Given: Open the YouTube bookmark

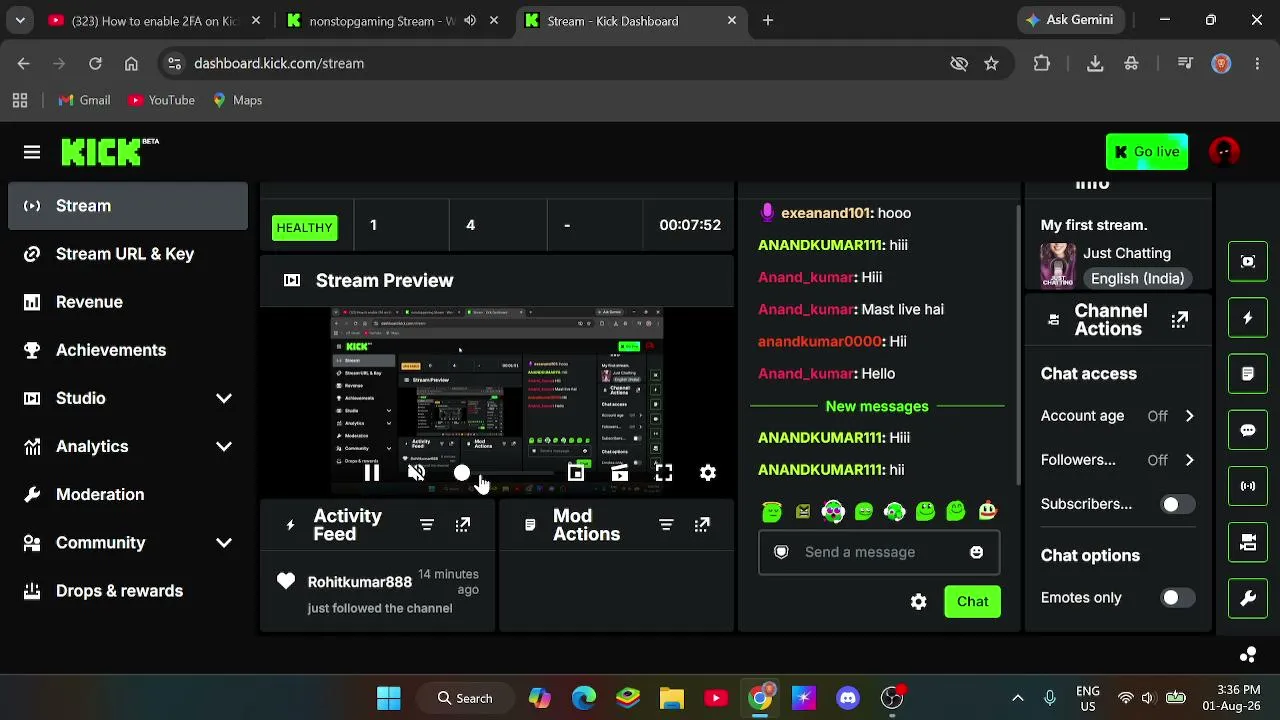Looking at the screenshot, I should 161,100.
